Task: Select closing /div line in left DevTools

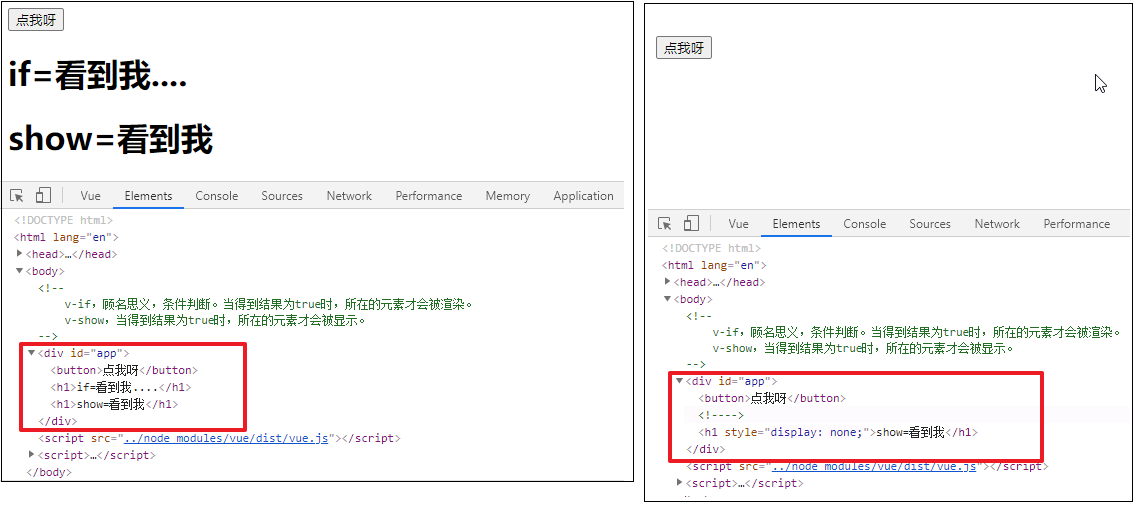Action: coord(58,421)
